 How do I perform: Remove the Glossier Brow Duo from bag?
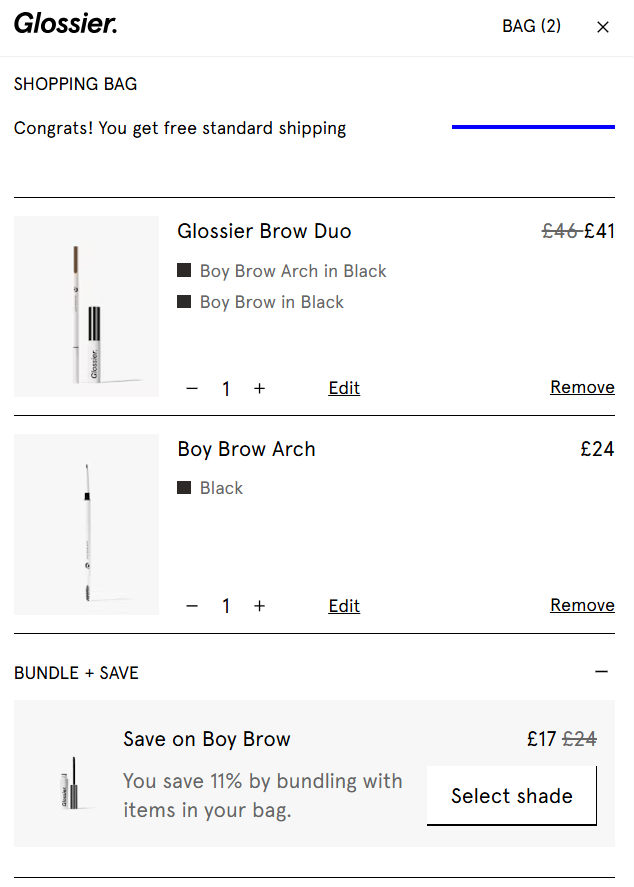[x=582, y=387]
